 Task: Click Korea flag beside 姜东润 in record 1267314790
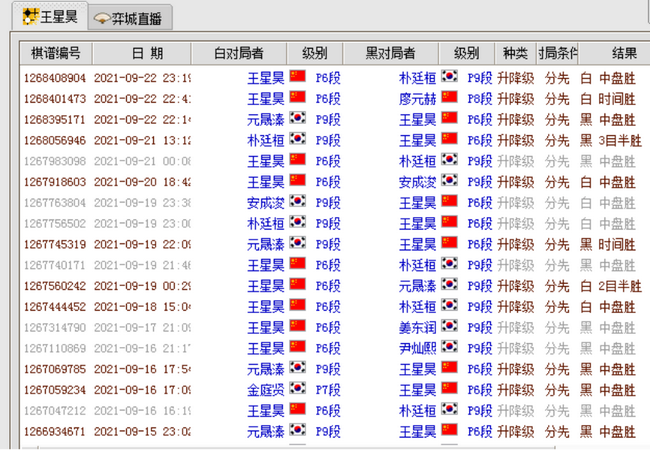[449, 326]
